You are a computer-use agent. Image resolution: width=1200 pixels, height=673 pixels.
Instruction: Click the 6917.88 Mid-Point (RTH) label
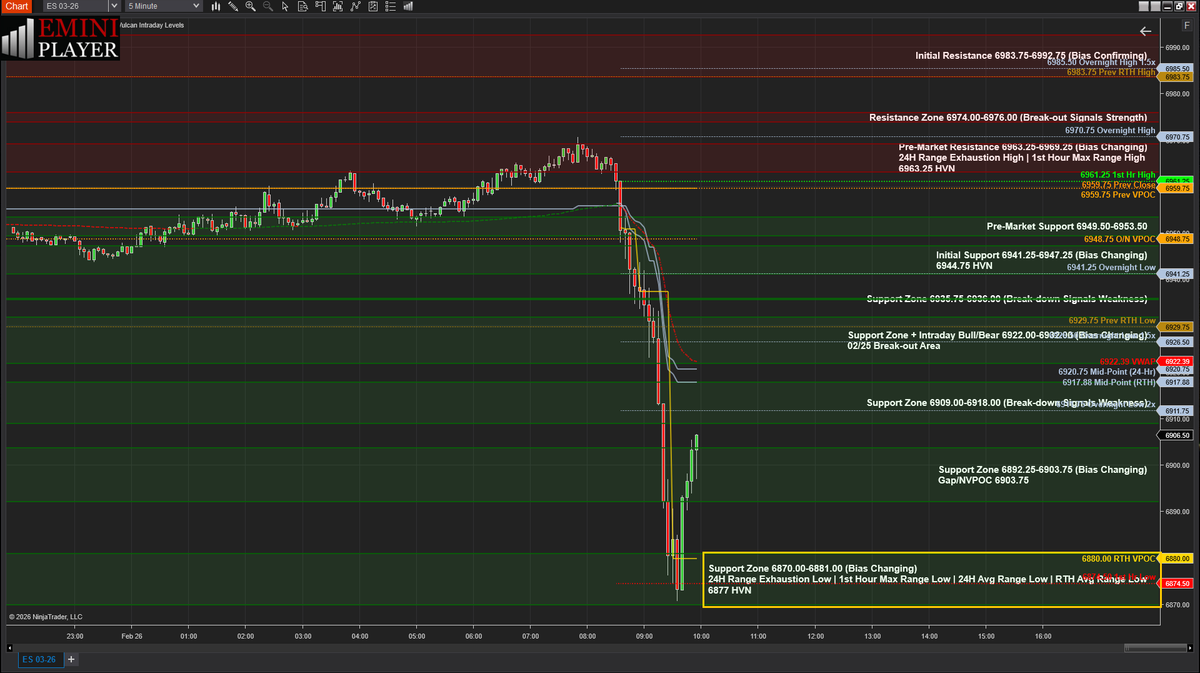(x=1109, y=382)
